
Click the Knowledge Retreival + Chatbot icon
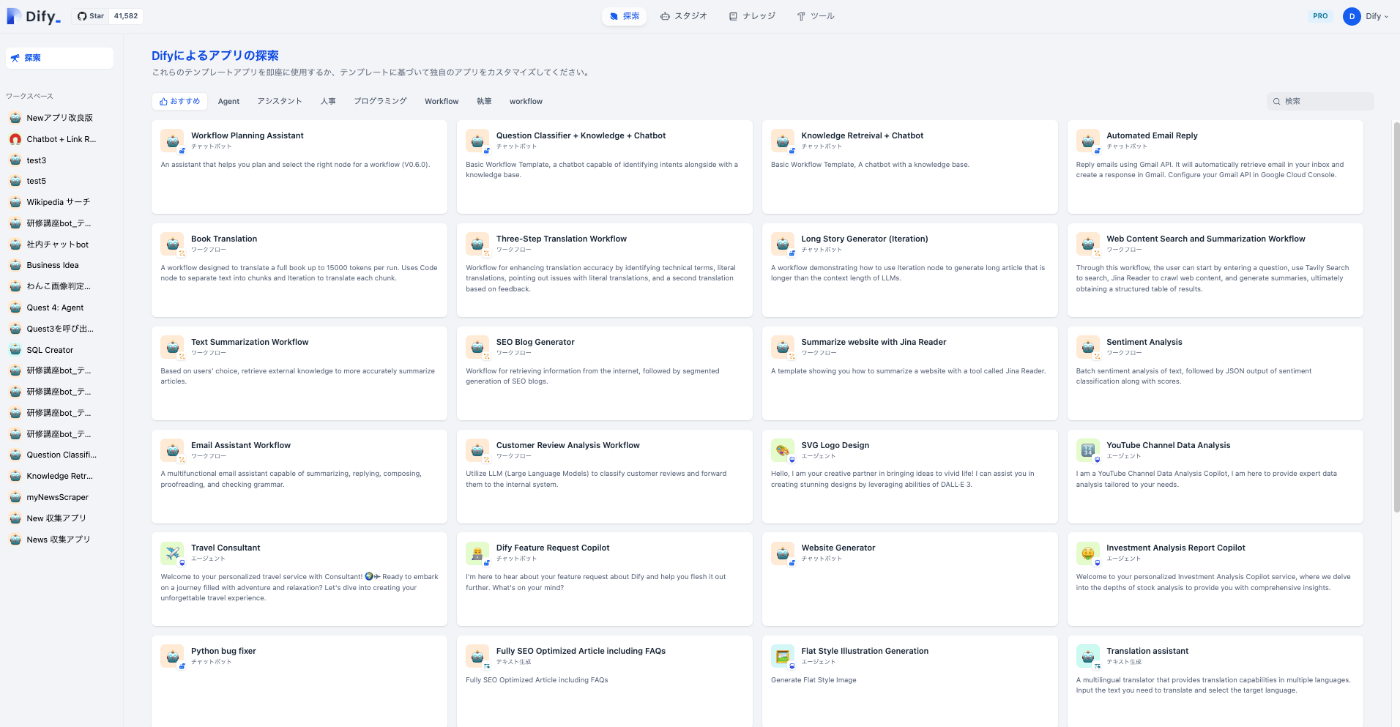(782, 141)
